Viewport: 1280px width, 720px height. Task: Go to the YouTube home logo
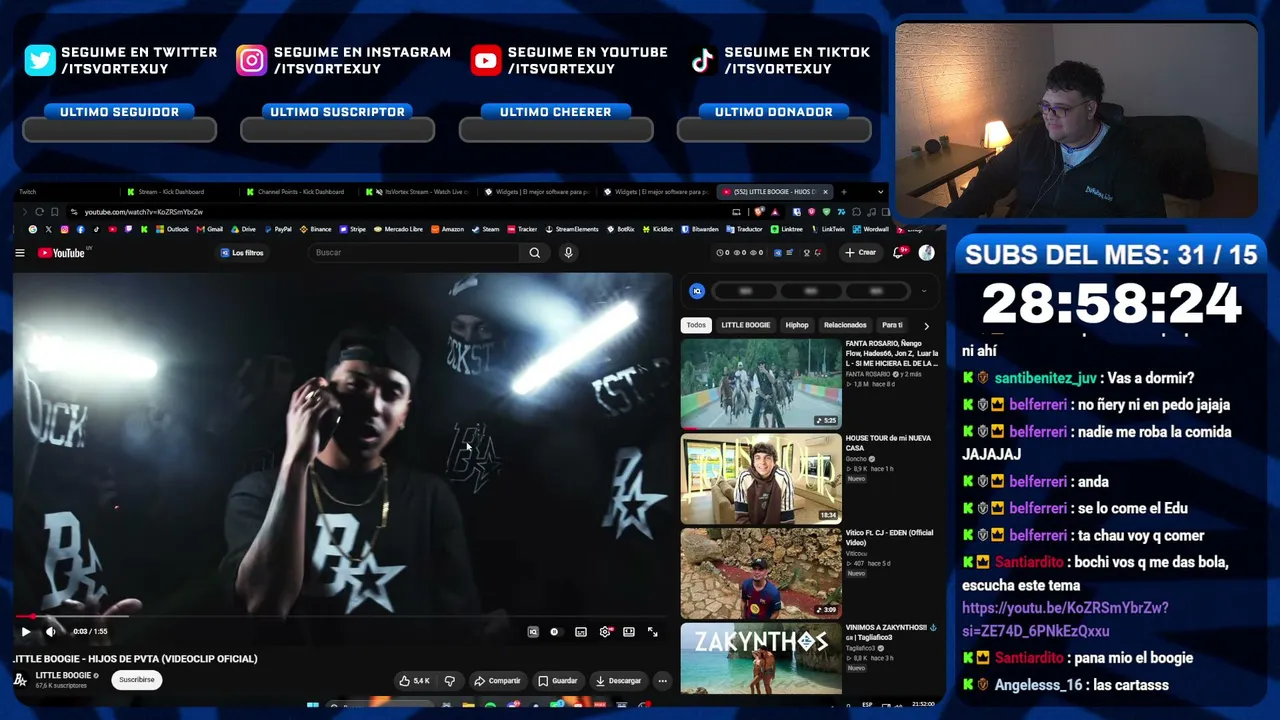[x=62, y=253]
